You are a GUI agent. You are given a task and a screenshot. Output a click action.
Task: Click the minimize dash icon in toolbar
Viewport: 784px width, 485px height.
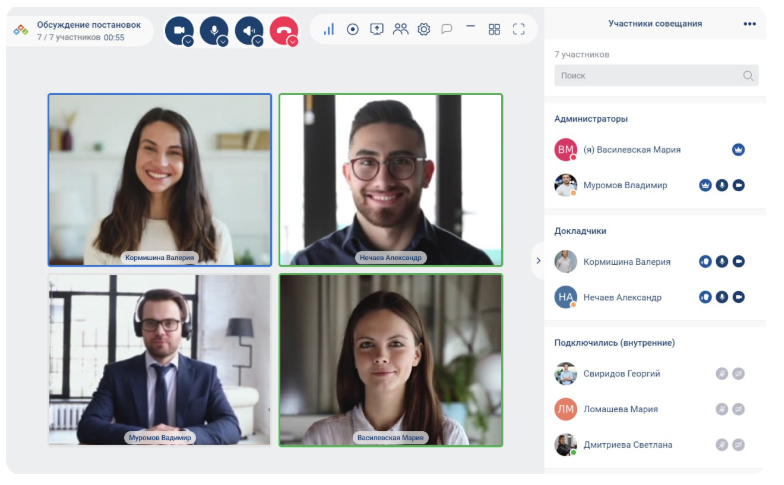(x=470, y=26)
